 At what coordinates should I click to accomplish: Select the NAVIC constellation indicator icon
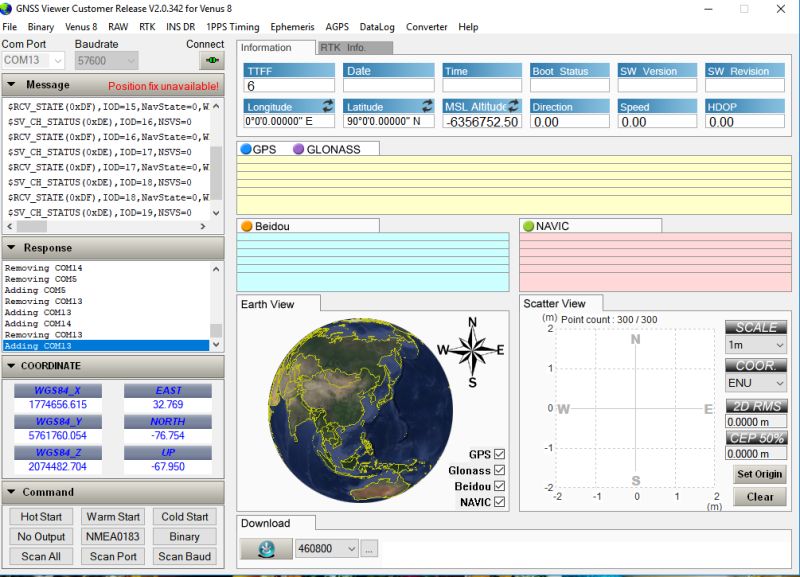[527, 224]
